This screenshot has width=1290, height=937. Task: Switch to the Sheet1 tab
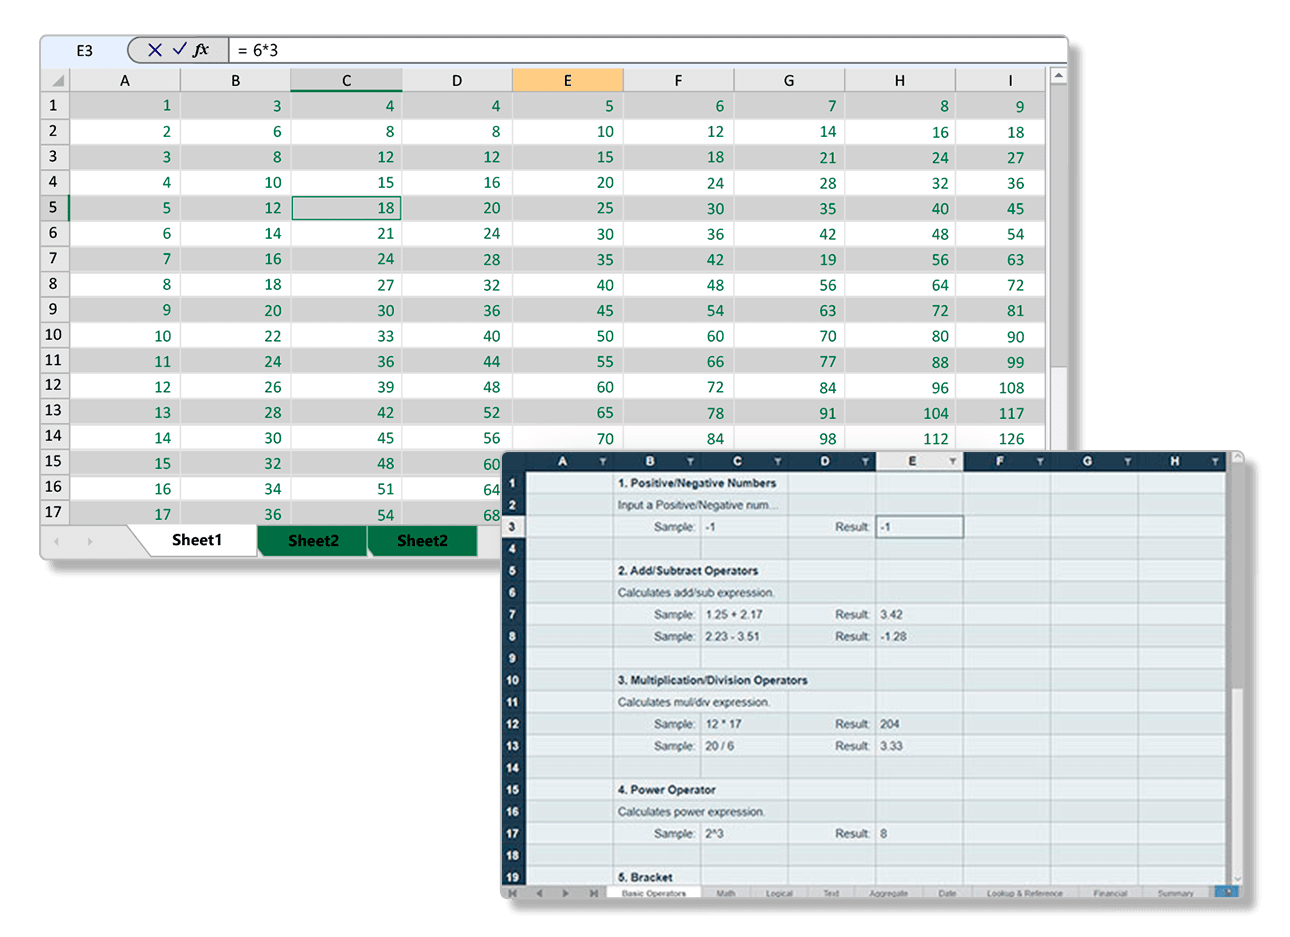pos(197,540)
